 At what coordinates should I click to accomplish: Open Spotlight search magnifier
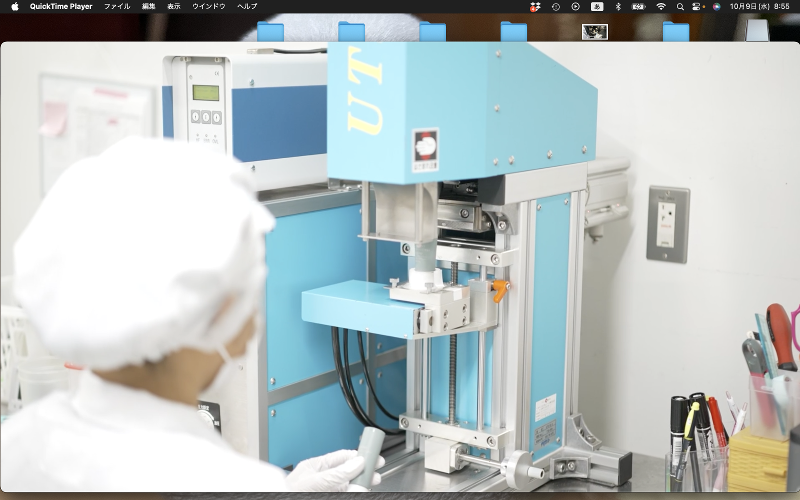pos(680,6)
